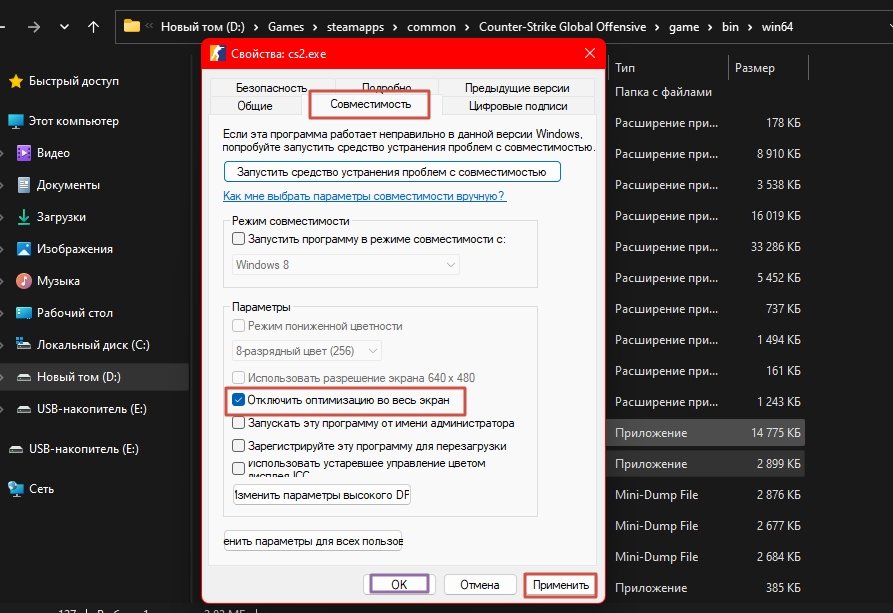Click bin in the address breadcrumb
The height and width of the screenshot is (613, 893).
[x=730, y=27]
